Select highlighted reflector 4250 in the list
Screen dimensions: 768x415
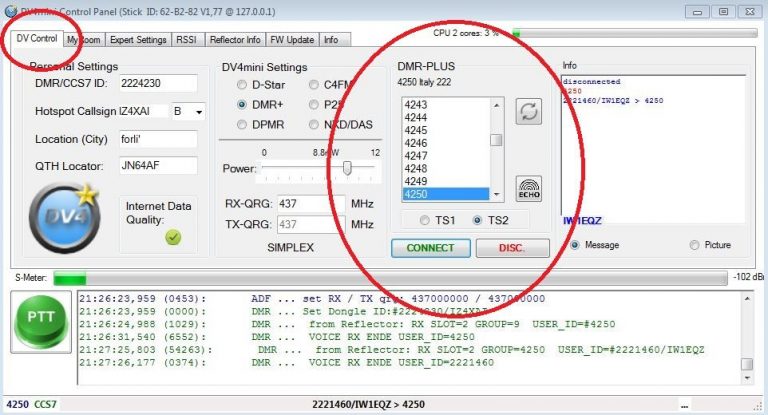(x=446, y=194)
